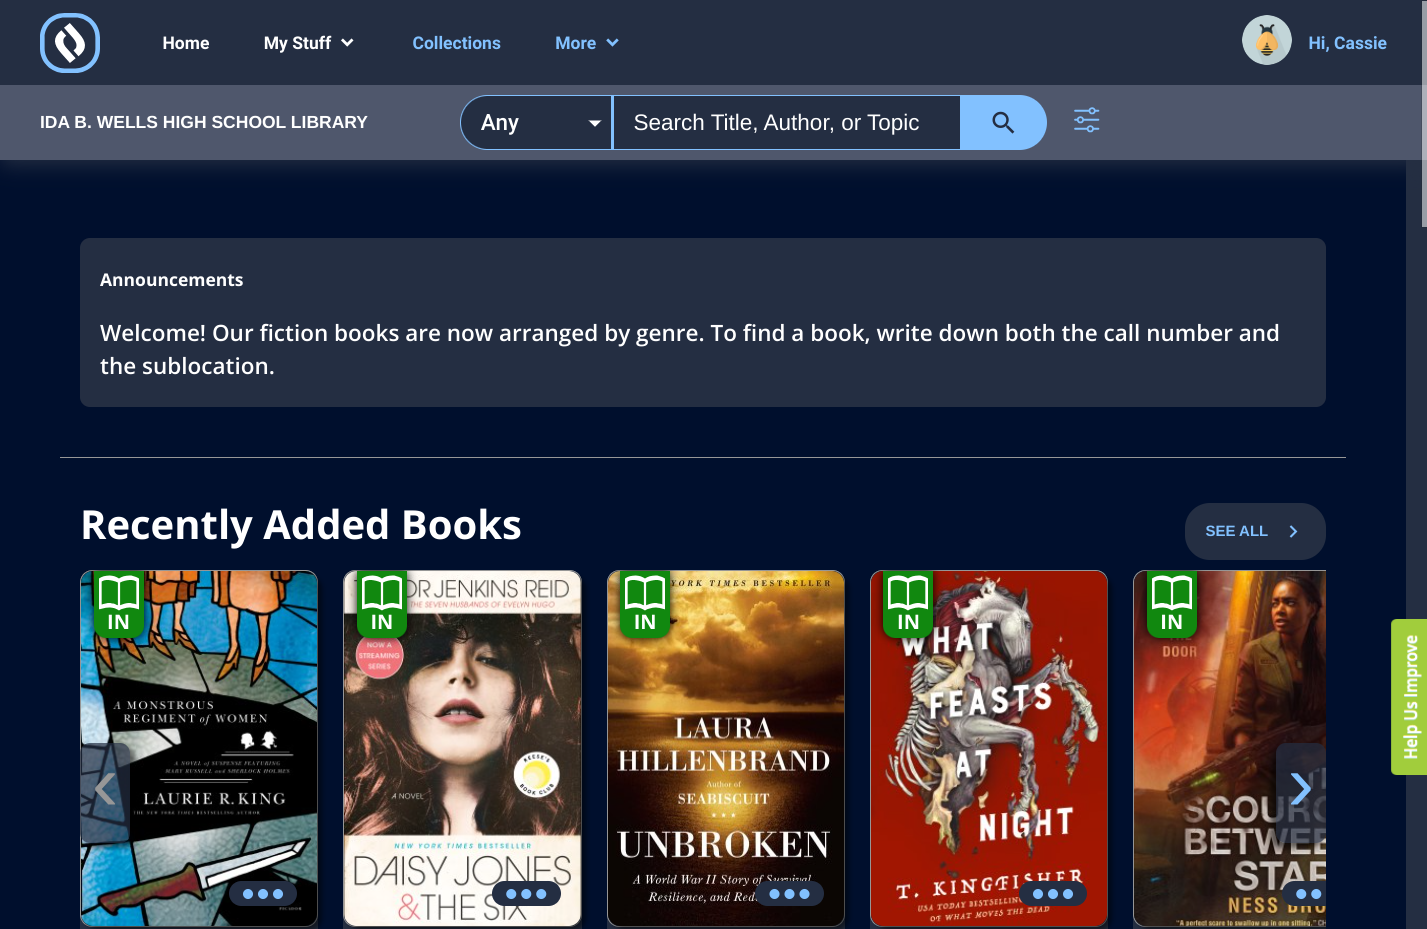Open the Collections page
The image size is (1427, 929).
click(456, 43)
